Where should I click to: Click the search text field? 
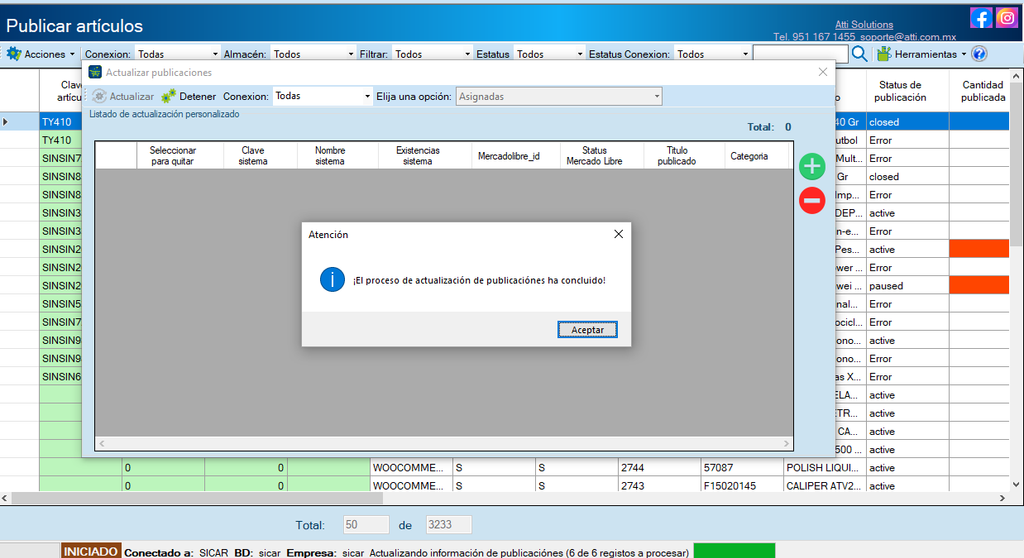pyautogui.click(x=801, y=54)
